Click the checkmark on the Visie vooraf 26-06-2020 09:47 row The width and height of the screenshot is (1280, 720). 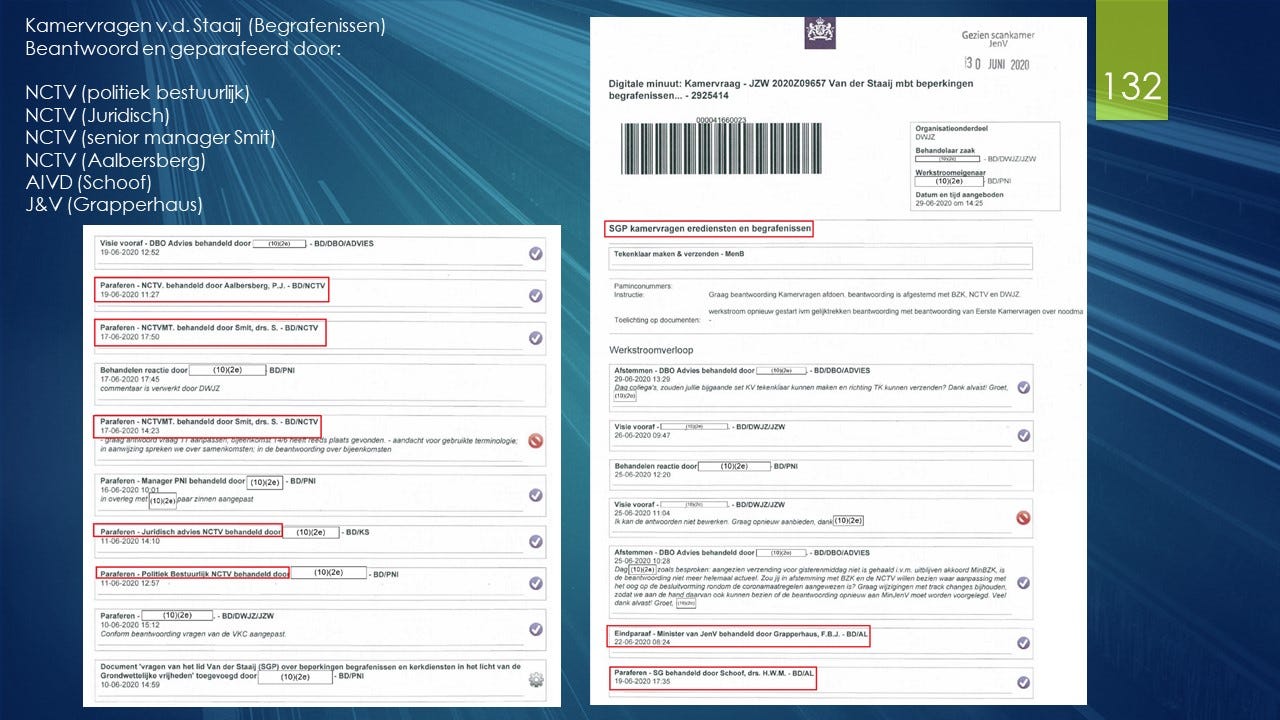(1023, 435)
